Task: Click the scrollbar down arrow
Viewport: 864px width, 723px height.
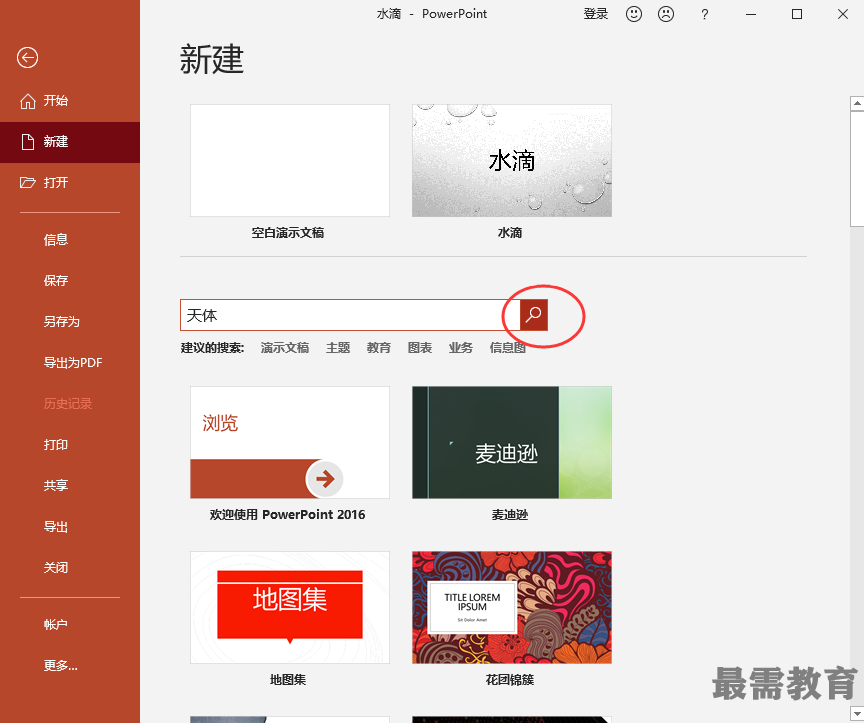Action: (x=857, y=715)
